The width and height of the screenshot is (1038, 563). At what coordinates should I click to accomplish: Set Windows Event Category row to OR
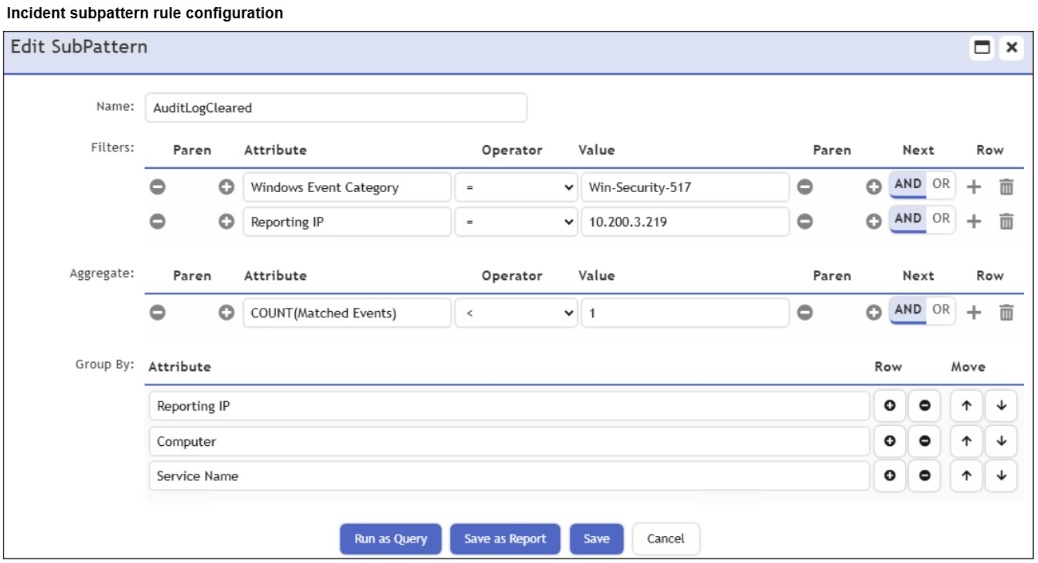pyautogui.click(x=941, y=185)
